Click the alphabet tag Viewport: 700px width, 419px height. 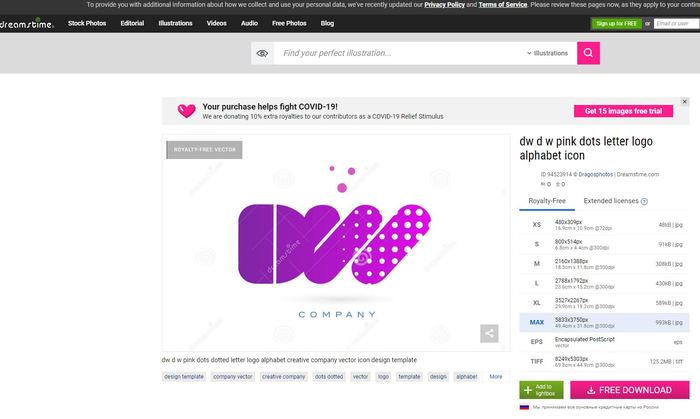pos(467,377)
